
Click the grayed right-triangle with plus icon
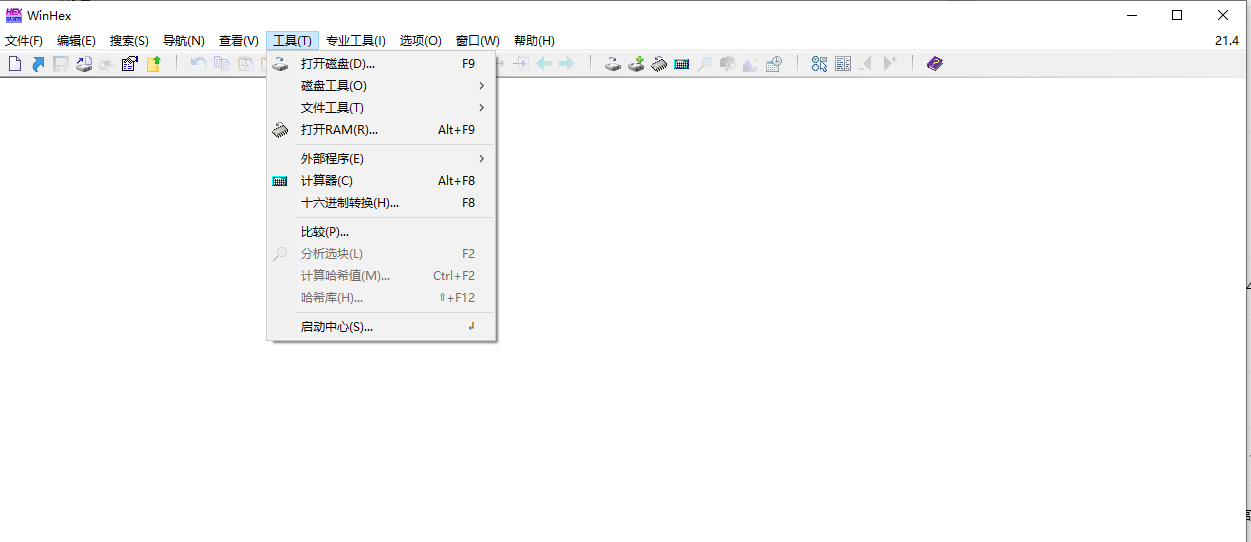(x=890, y=64)
